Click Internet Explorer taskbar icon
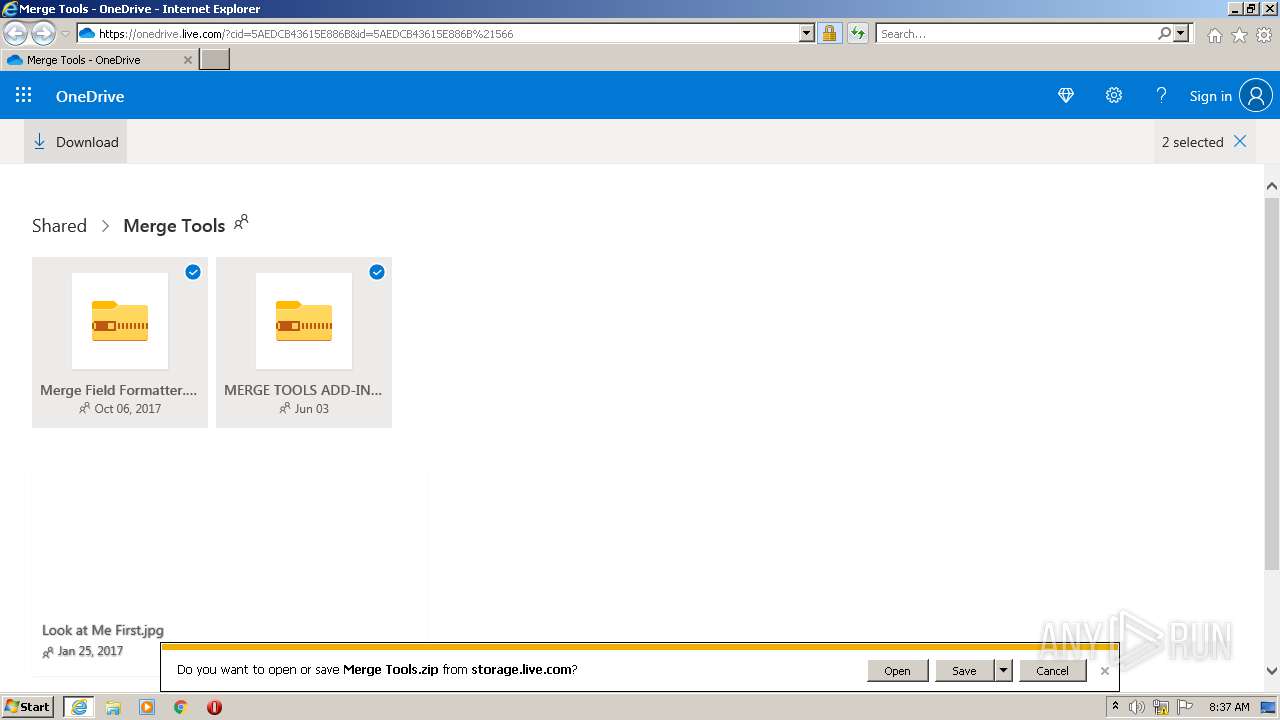Image resolution: width=1280 pixels, height=720 pixels. tap(79, 707)
